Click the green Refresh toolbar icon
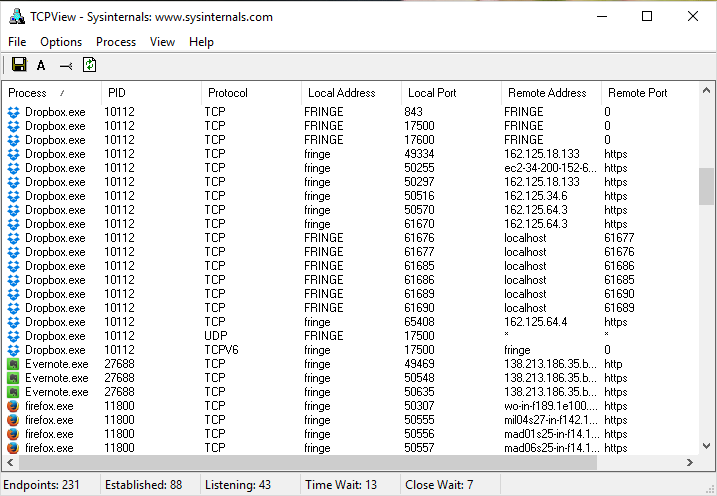Screen dimensions: 717x496 89,65
